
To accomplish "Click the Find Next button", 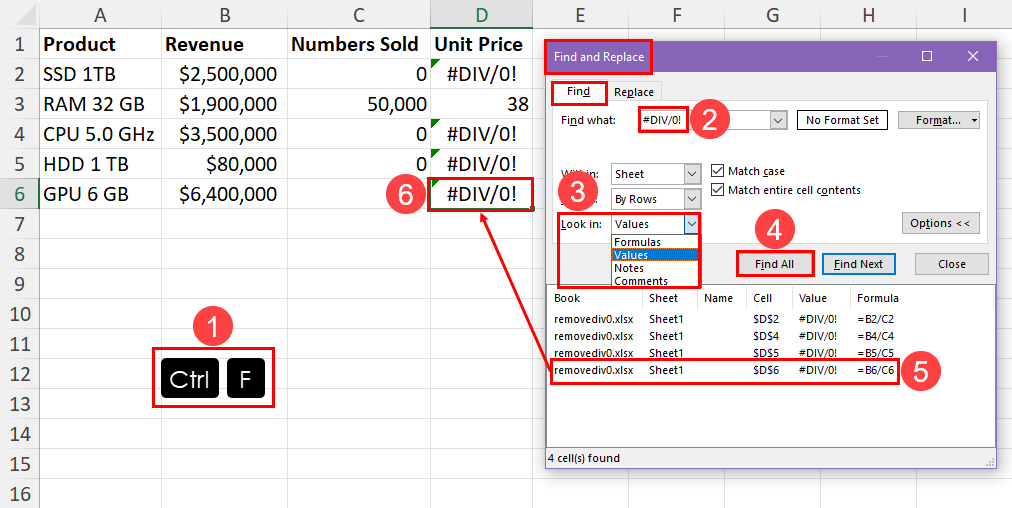I will [860, 264].
